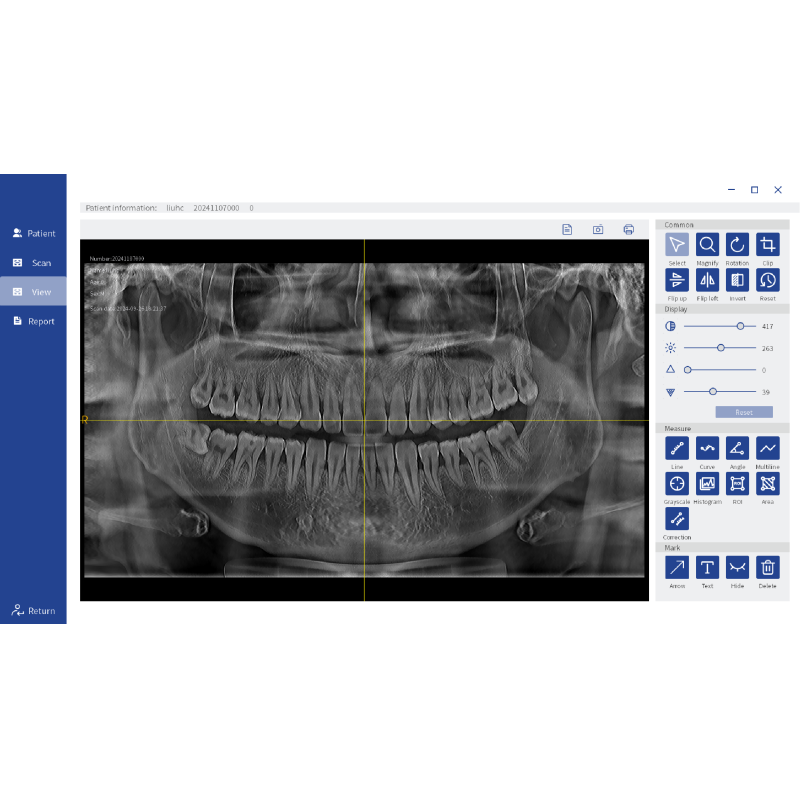
Task: Click the Reset clock icon under Common
Action: coord(767,280)
